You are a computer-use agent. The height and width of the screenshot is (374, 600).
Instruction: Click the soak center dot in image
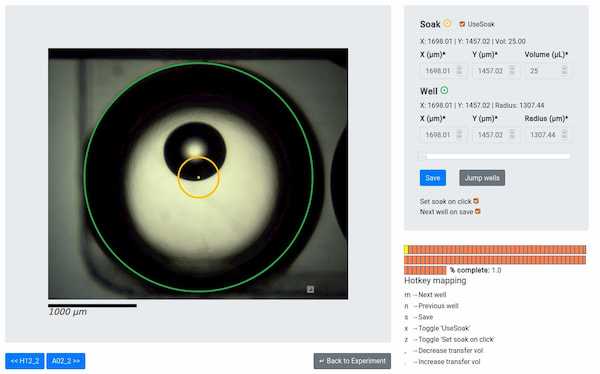point(199,177)
